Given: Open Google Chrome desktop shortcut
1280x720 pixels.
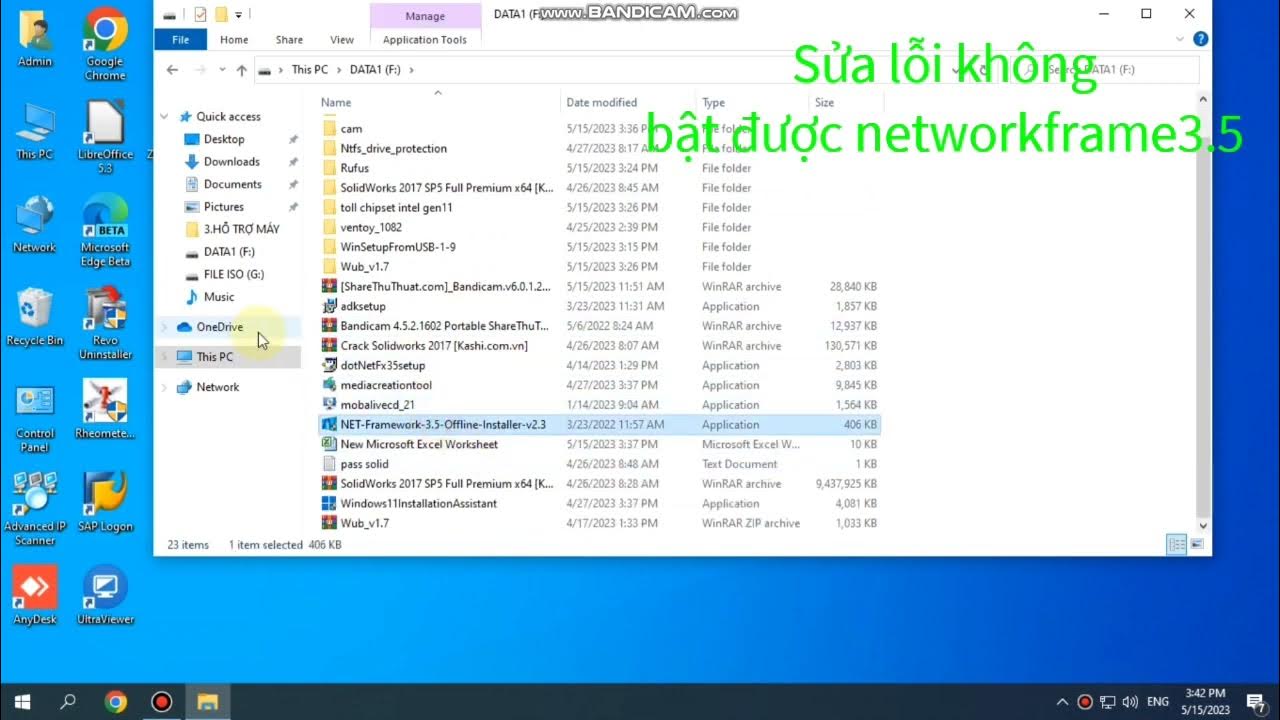Looking at the screenshot, I should pos(105,43).
